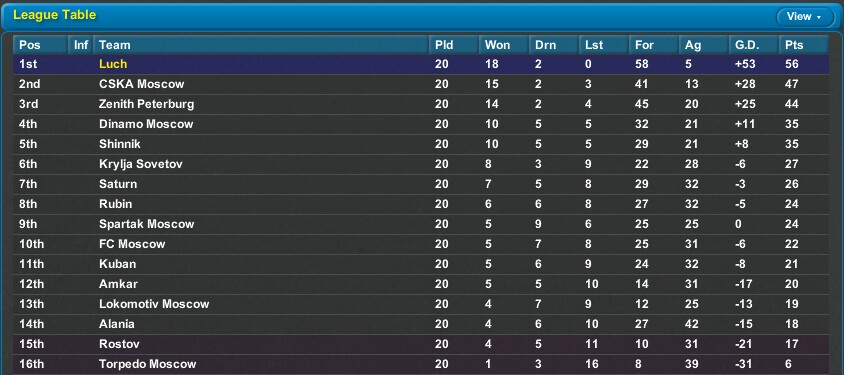This screenshot has width=844, height=375.
Task: Sort by For column header
Action: pyautogui.click(x=654, y=45)
